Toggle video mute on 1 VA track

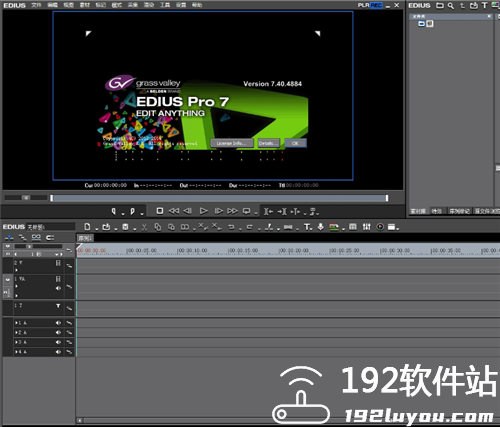click(x=58, y=279)
